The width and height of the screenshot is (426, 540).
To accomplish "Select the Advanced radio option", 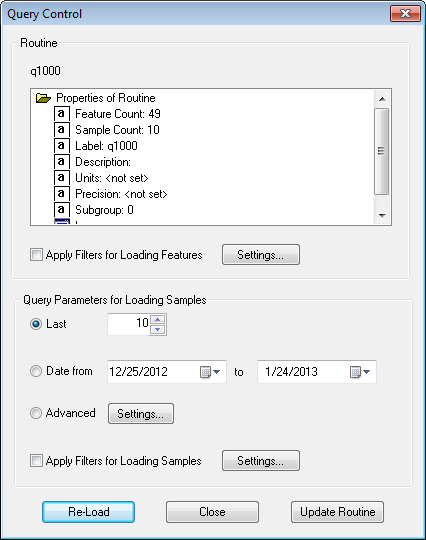I will [36, 413].
